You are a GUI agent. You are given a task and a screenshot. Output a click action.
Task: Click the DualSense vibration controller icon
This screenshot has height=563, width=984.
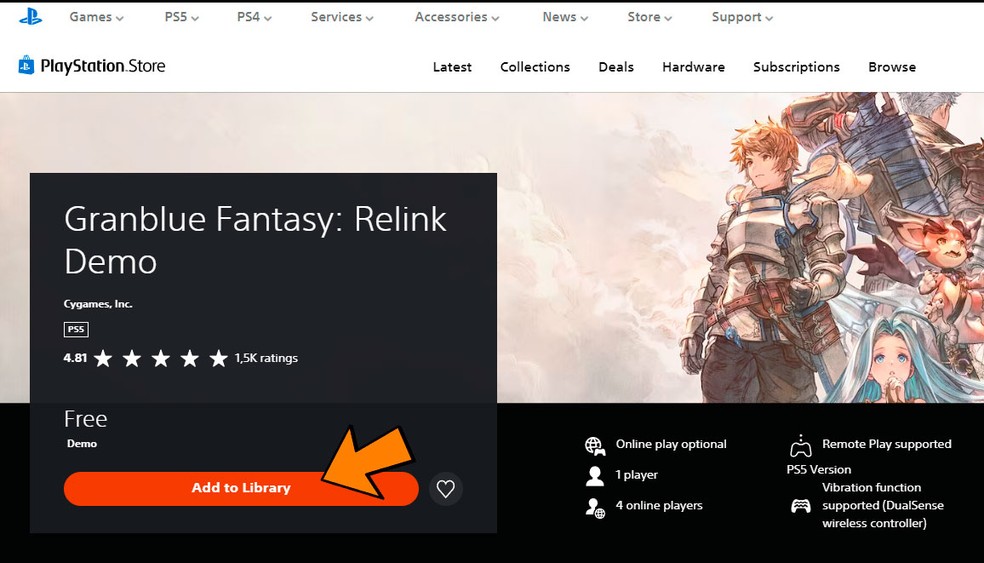(x=801, y=506)
